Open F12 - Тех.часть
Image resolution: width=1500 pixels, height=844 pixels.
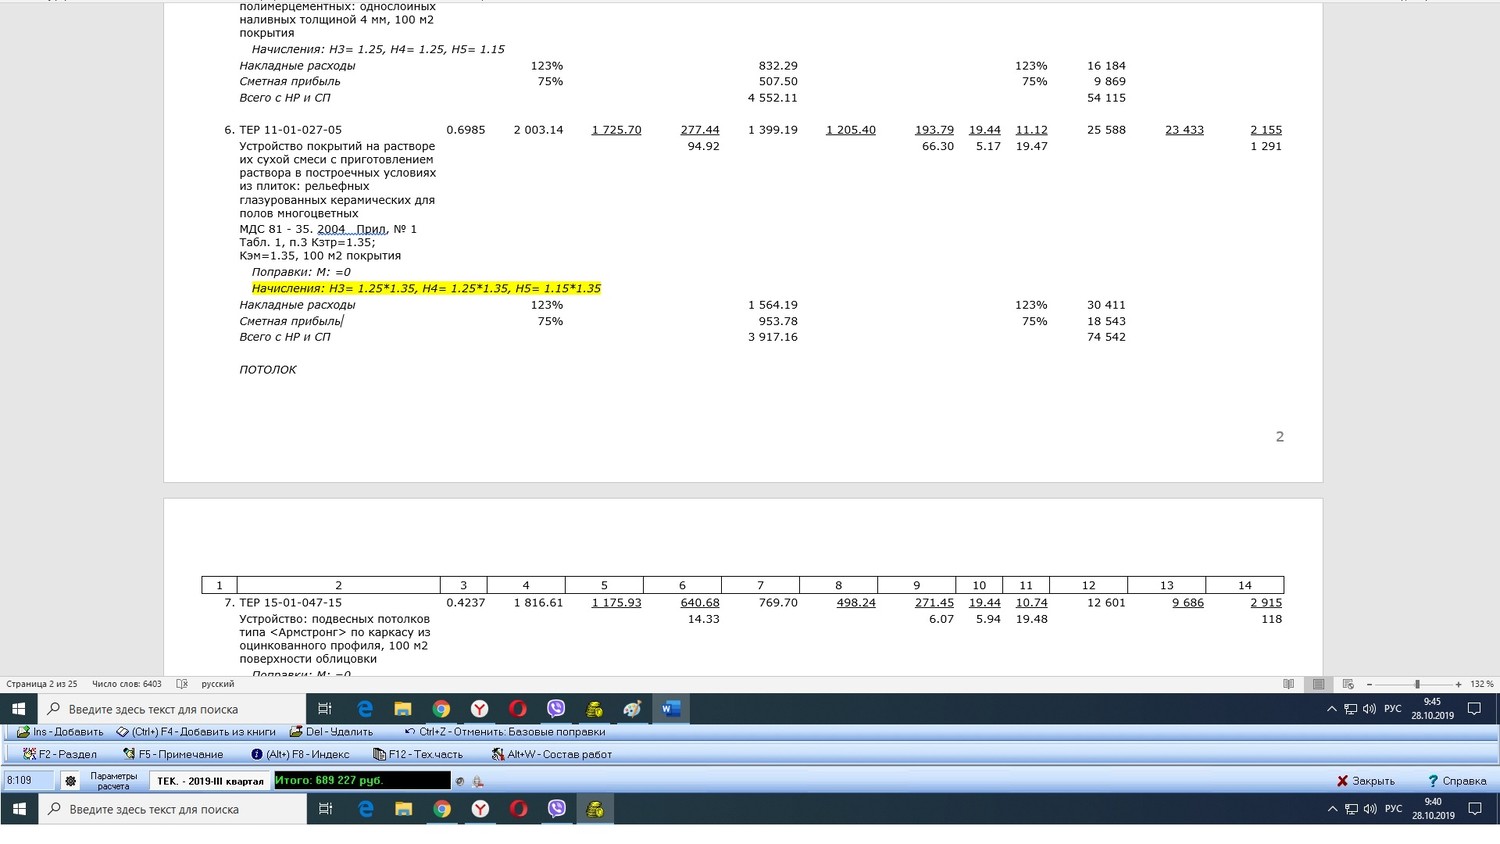click(417, 754)
